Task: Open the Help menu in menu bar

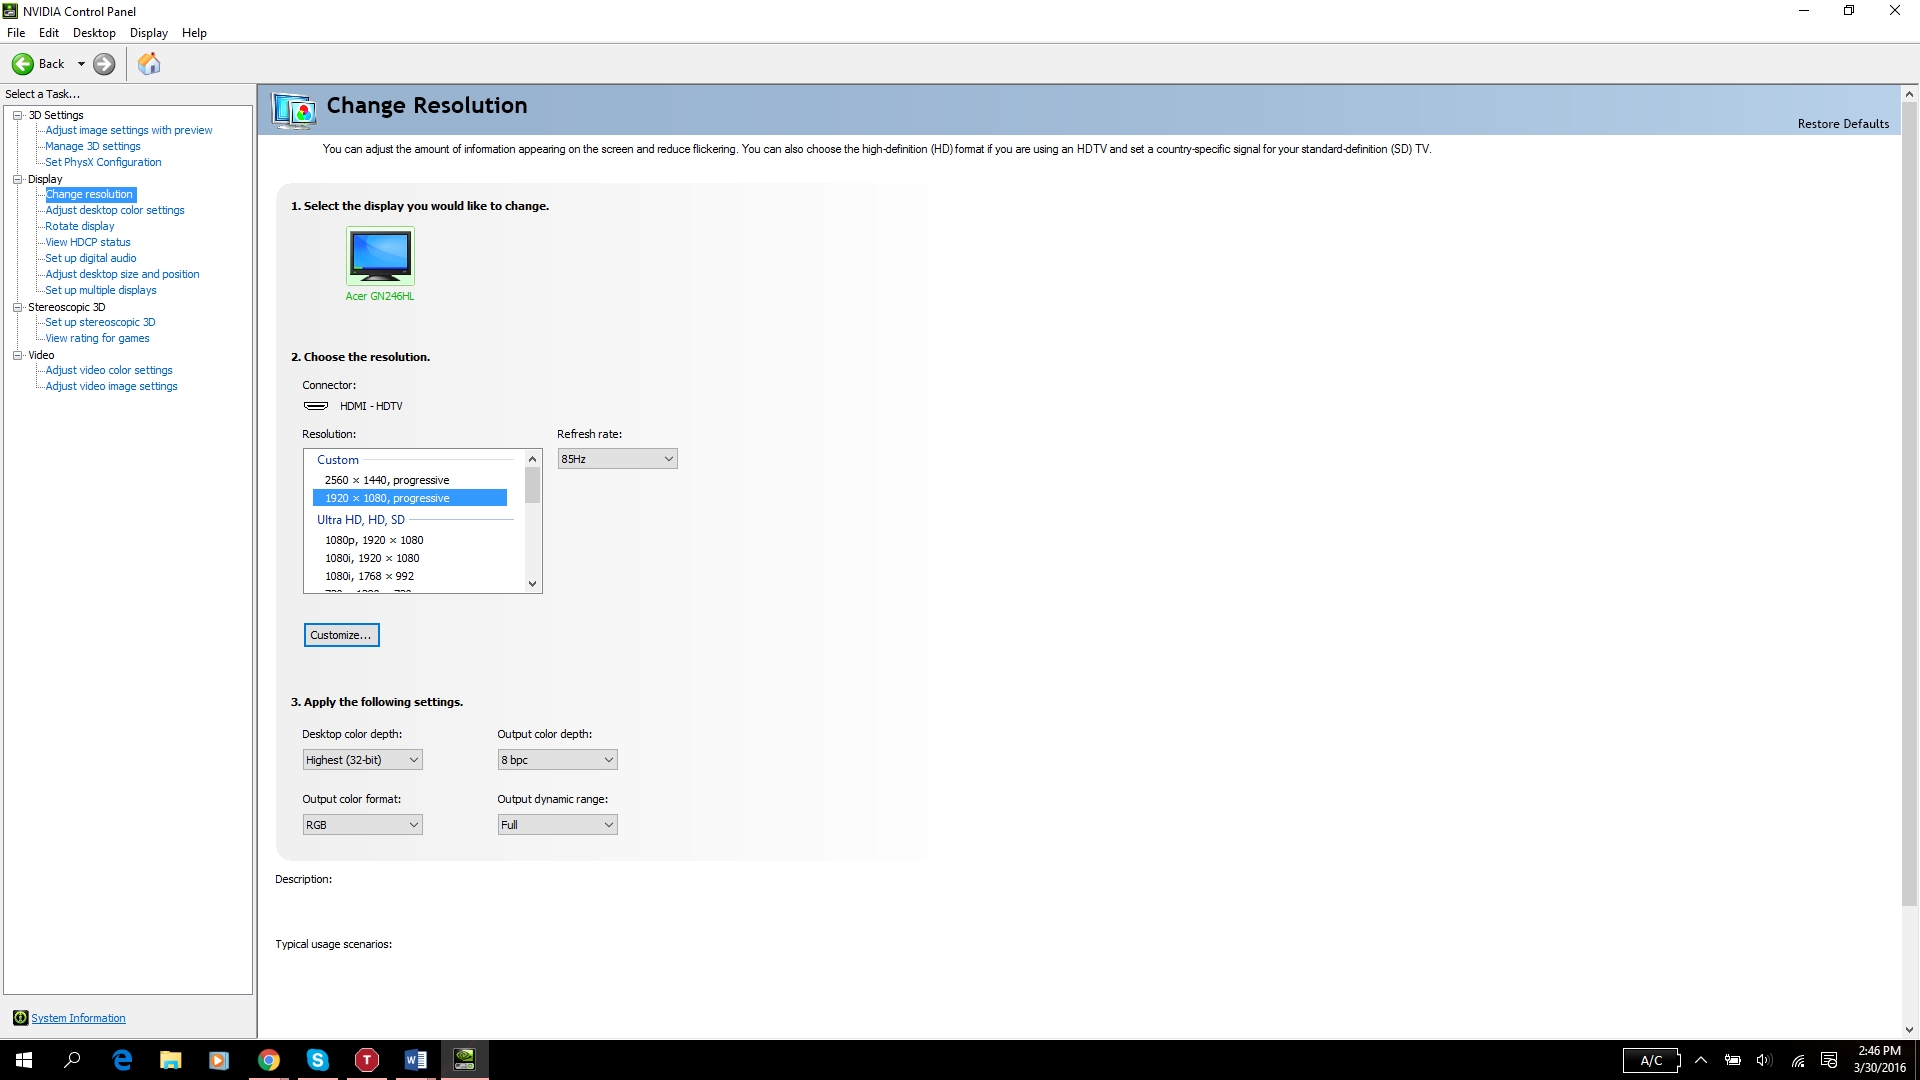Action: tap(196, 32)
